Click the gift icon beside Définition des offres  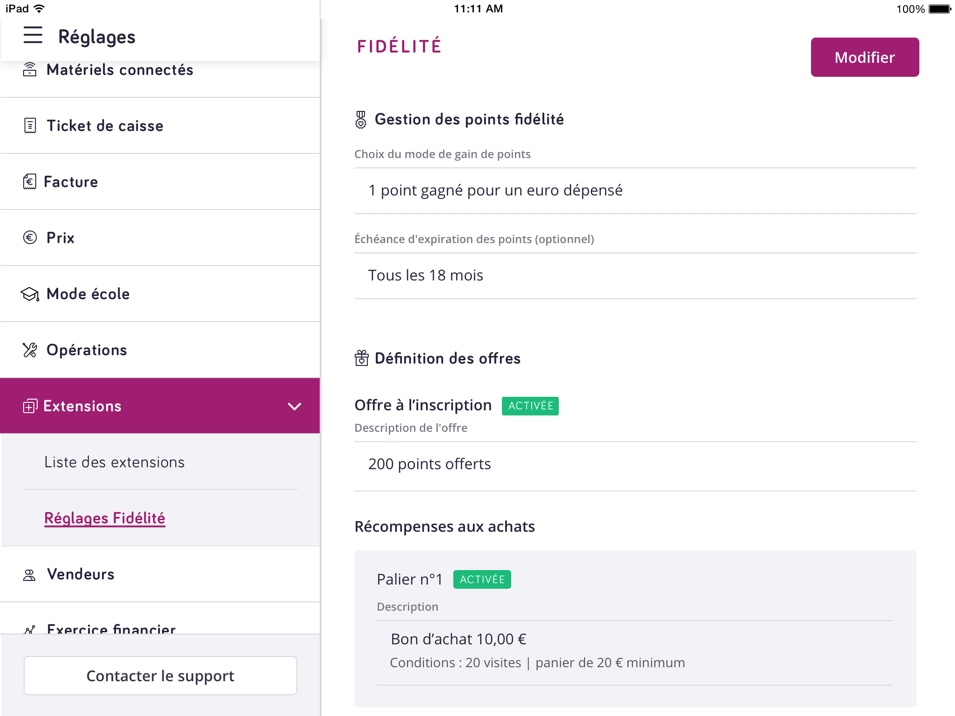coord(359,357)
